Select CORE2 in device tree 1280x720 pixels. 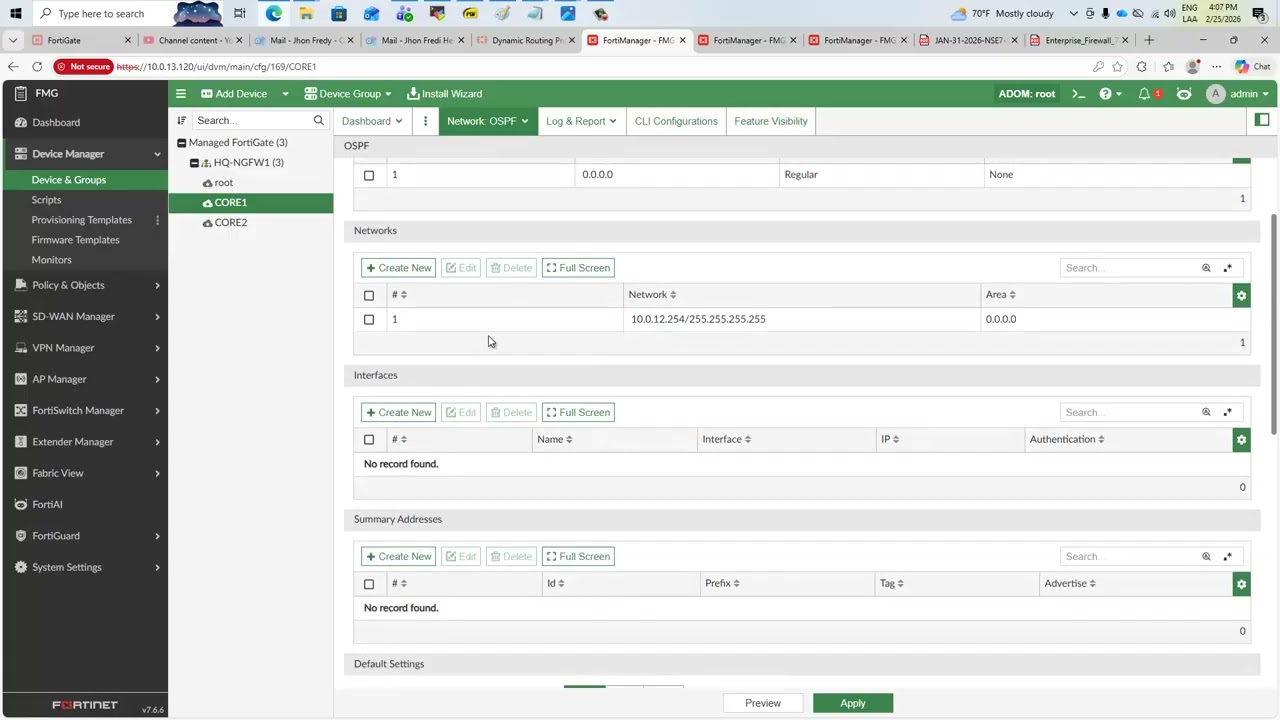[231, 223]
